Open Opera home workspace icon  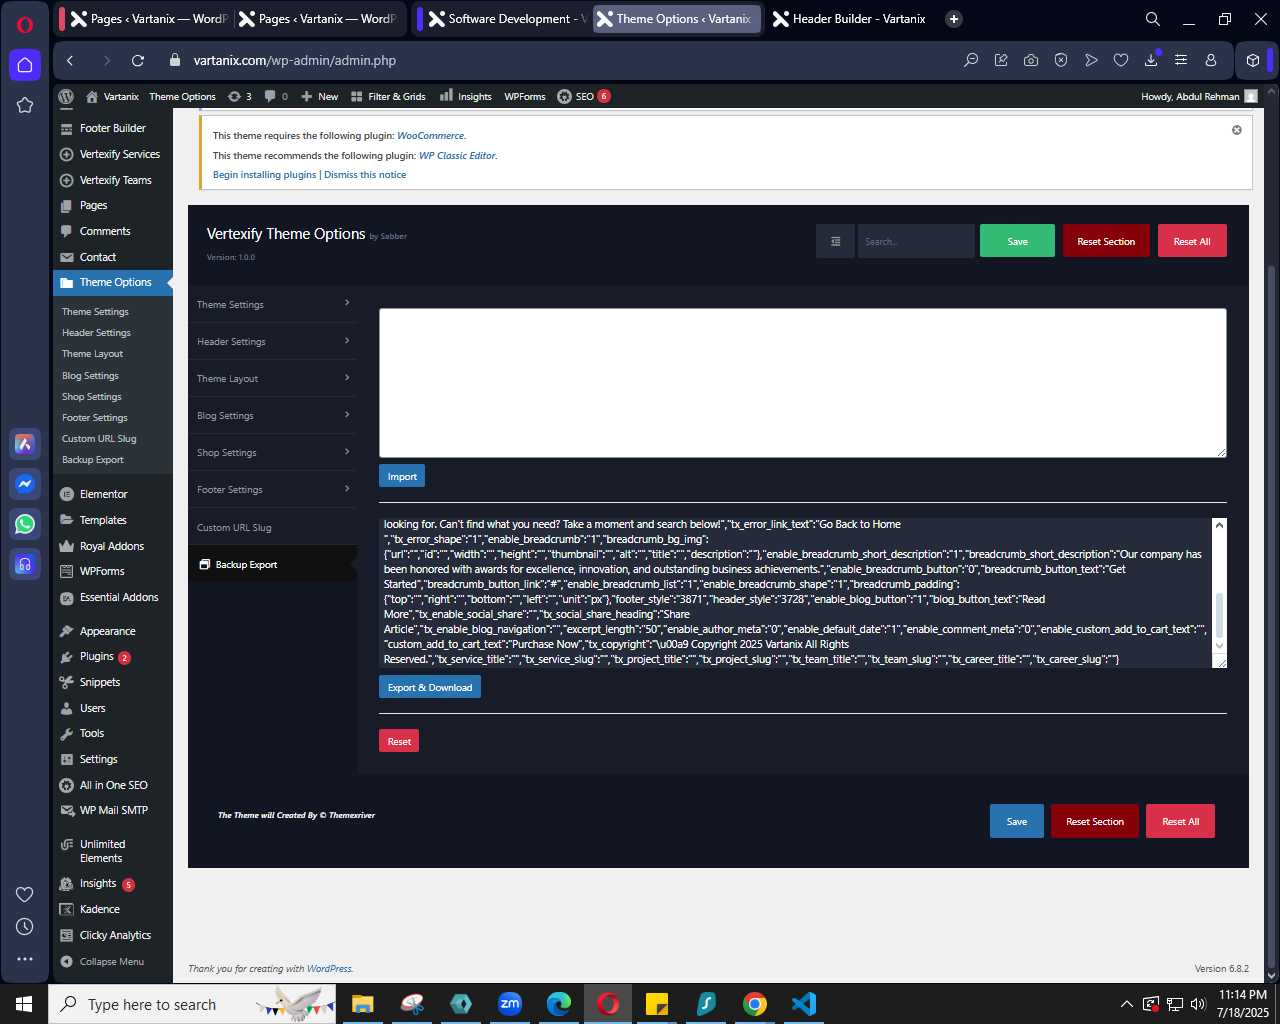coord(25,65)
